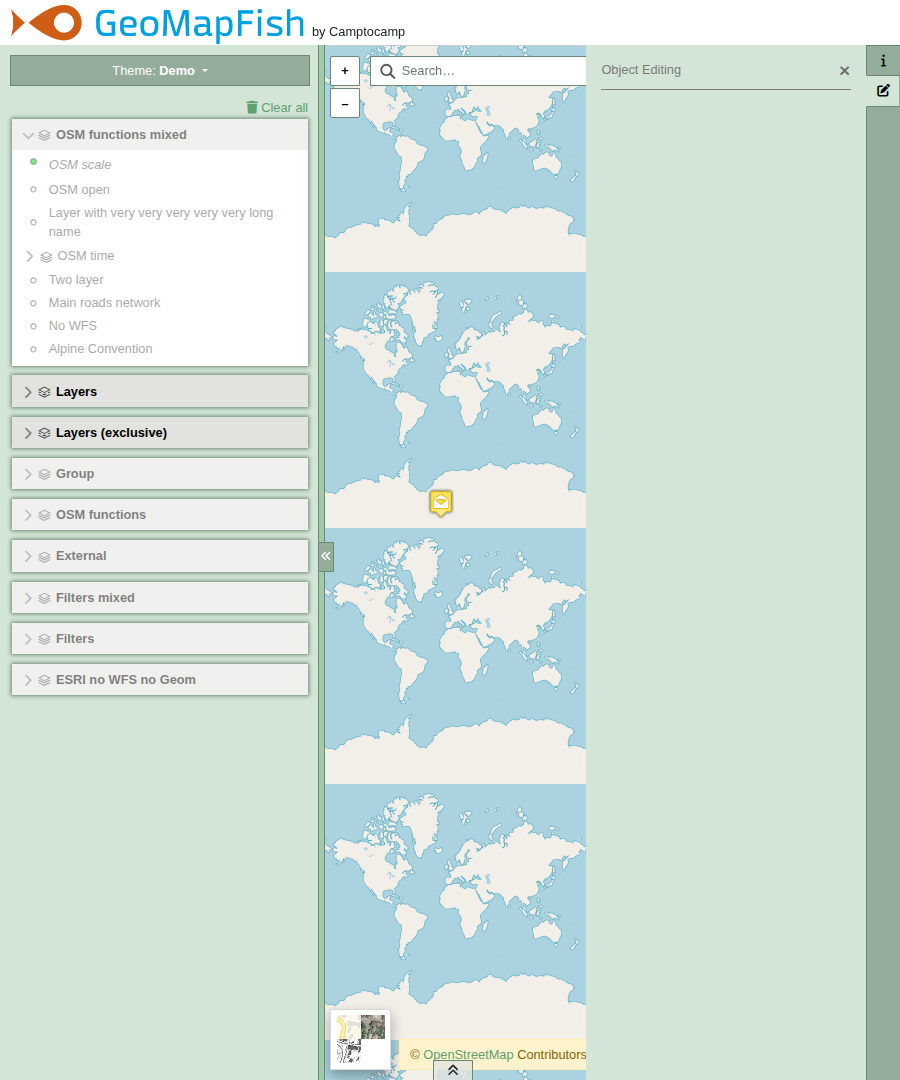The image size is (900, 1080).
Task: Click the GeoMapFish fish logo
Action: pos(47,23)
